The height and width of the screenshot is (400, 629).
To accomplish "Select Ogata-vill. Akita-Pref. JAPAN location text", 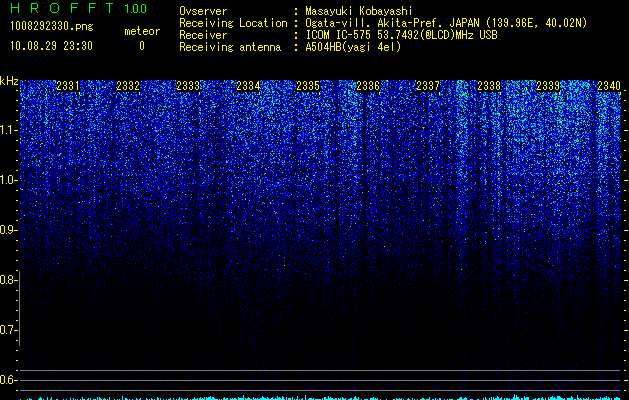I will (x=446, y=23).
